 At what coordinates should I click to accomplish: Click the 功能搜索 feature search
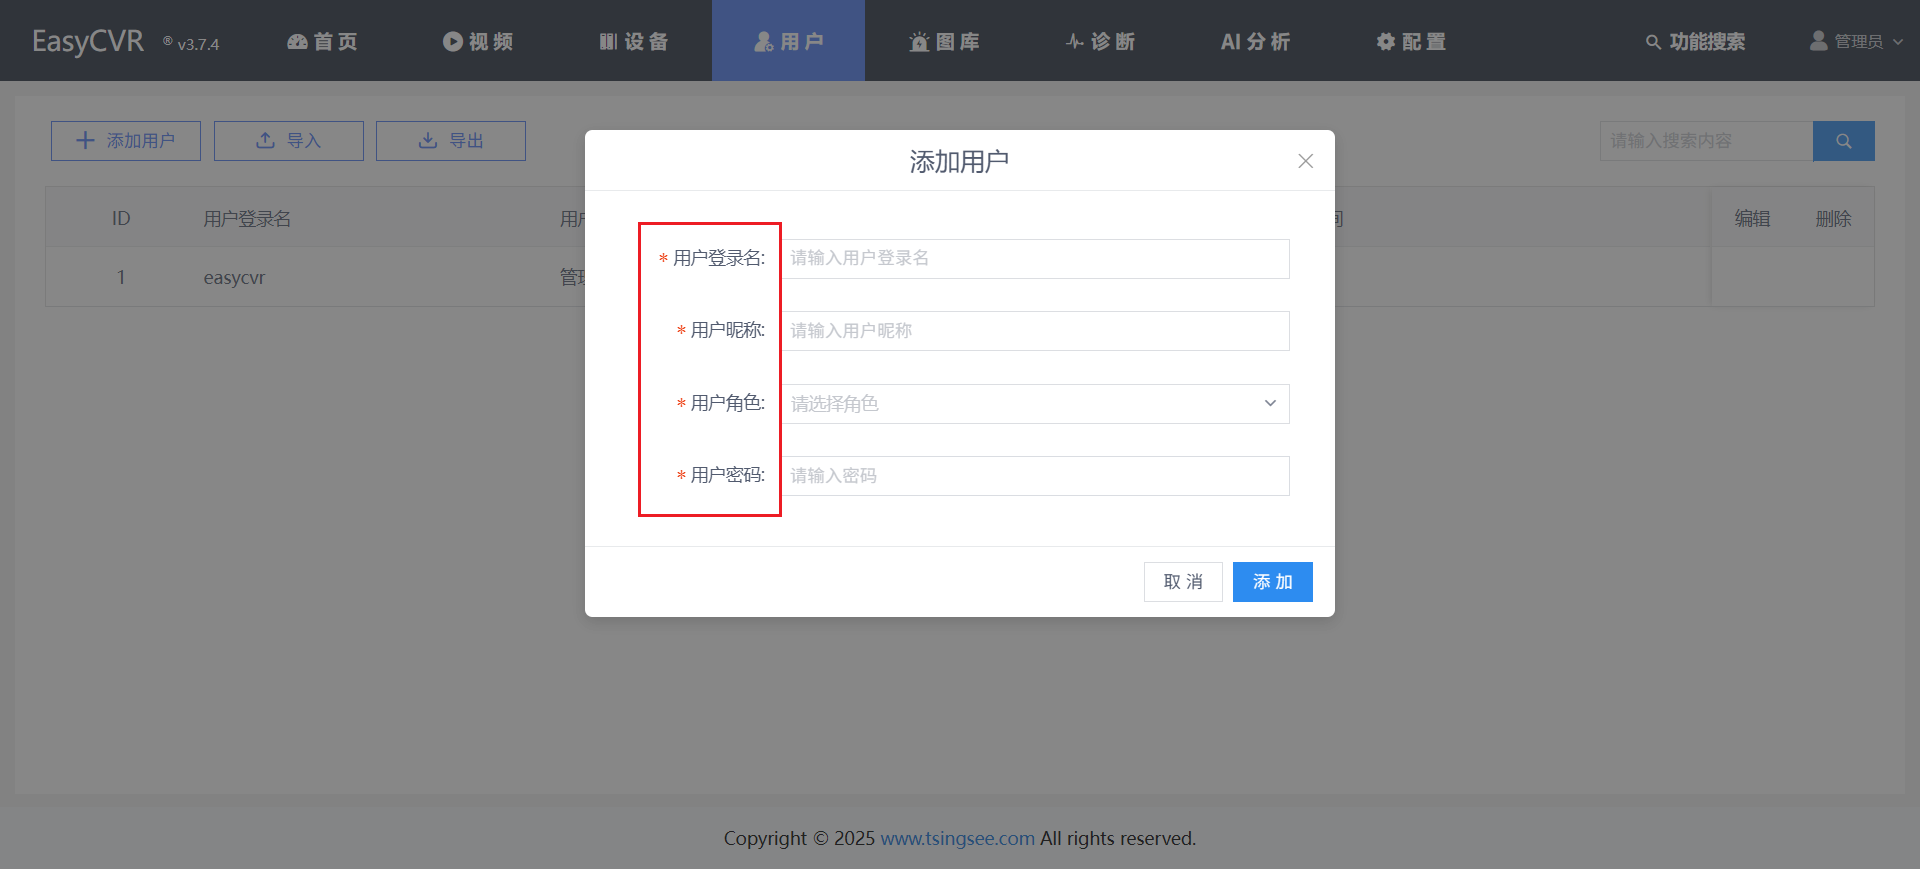tap(1695, 41)
